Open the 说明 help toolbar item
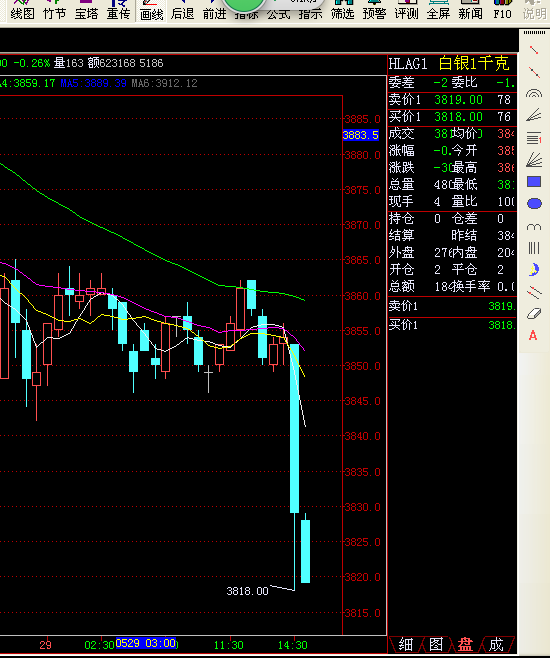550x658 pixels. [x=534, y=10]
